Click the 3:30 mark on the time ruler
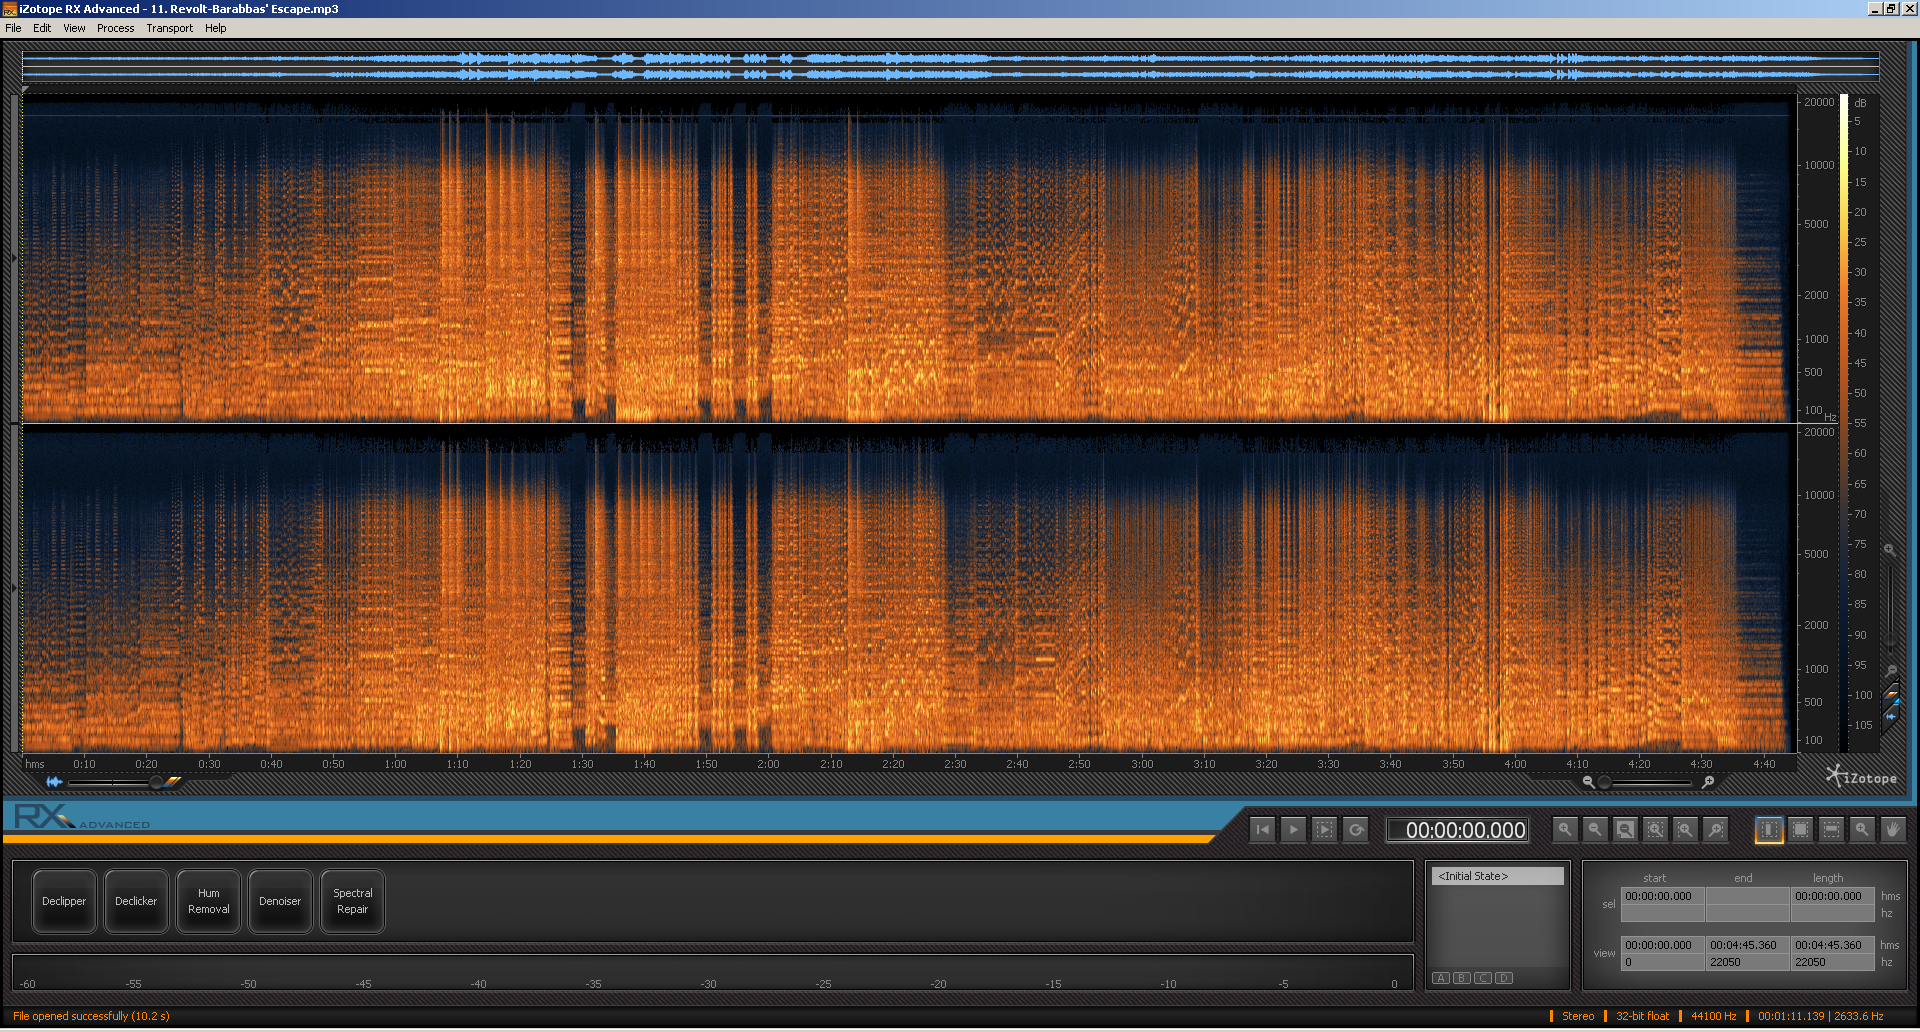Image resolution: width=1920 pixels, height=1032 pixels. click(x=1328, y=764)
